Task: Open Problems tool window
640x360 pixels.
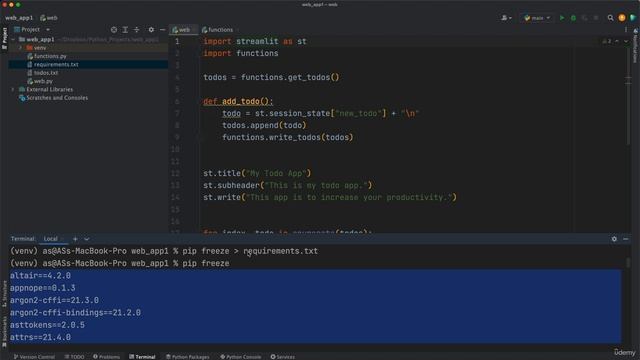Action: (106, 357)
